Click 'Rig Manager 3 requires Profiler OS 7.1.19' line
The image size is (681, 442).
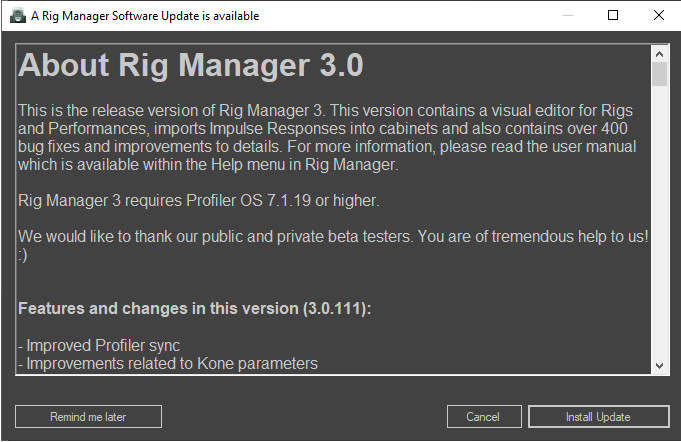[199, 201]
